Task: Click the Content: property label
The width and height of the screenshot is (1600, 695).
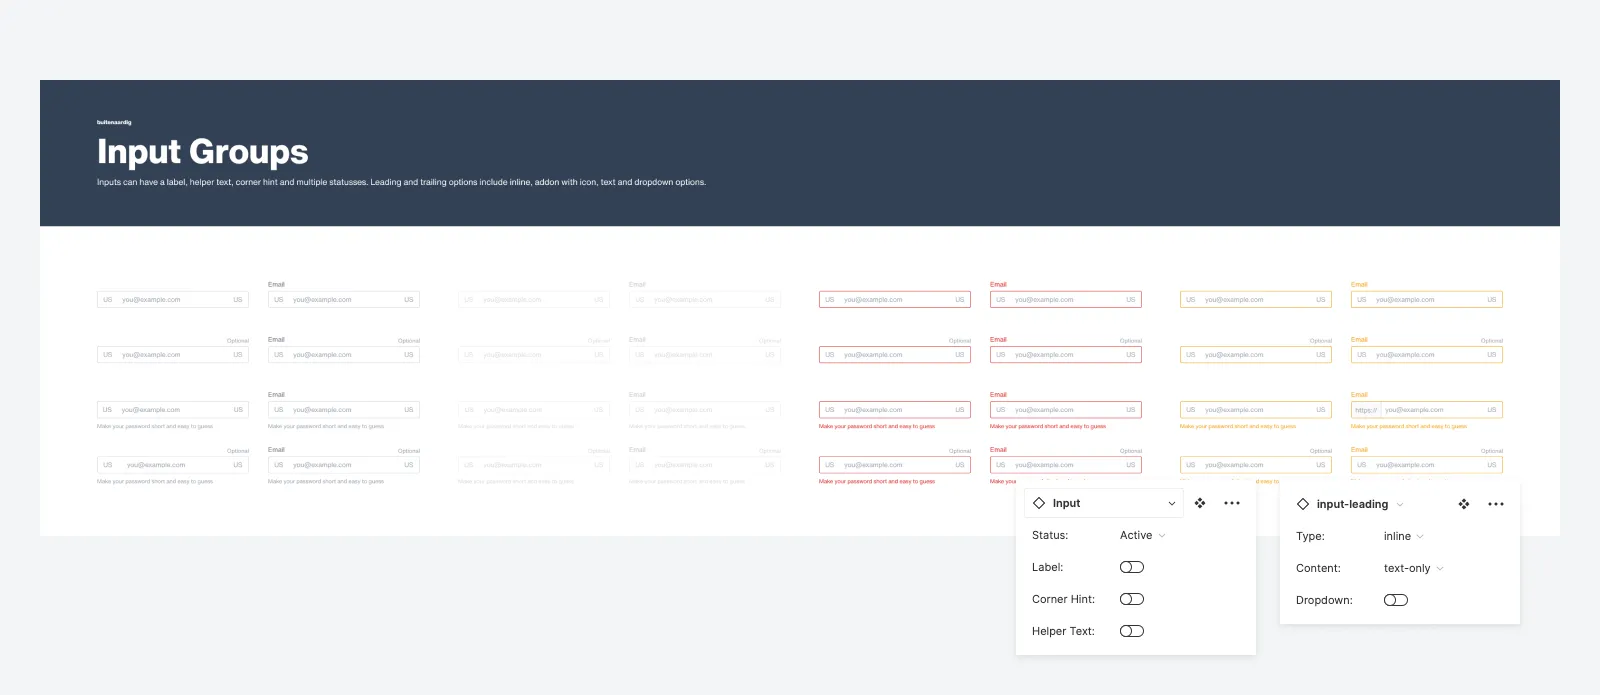Action: tap(1318, 568)
